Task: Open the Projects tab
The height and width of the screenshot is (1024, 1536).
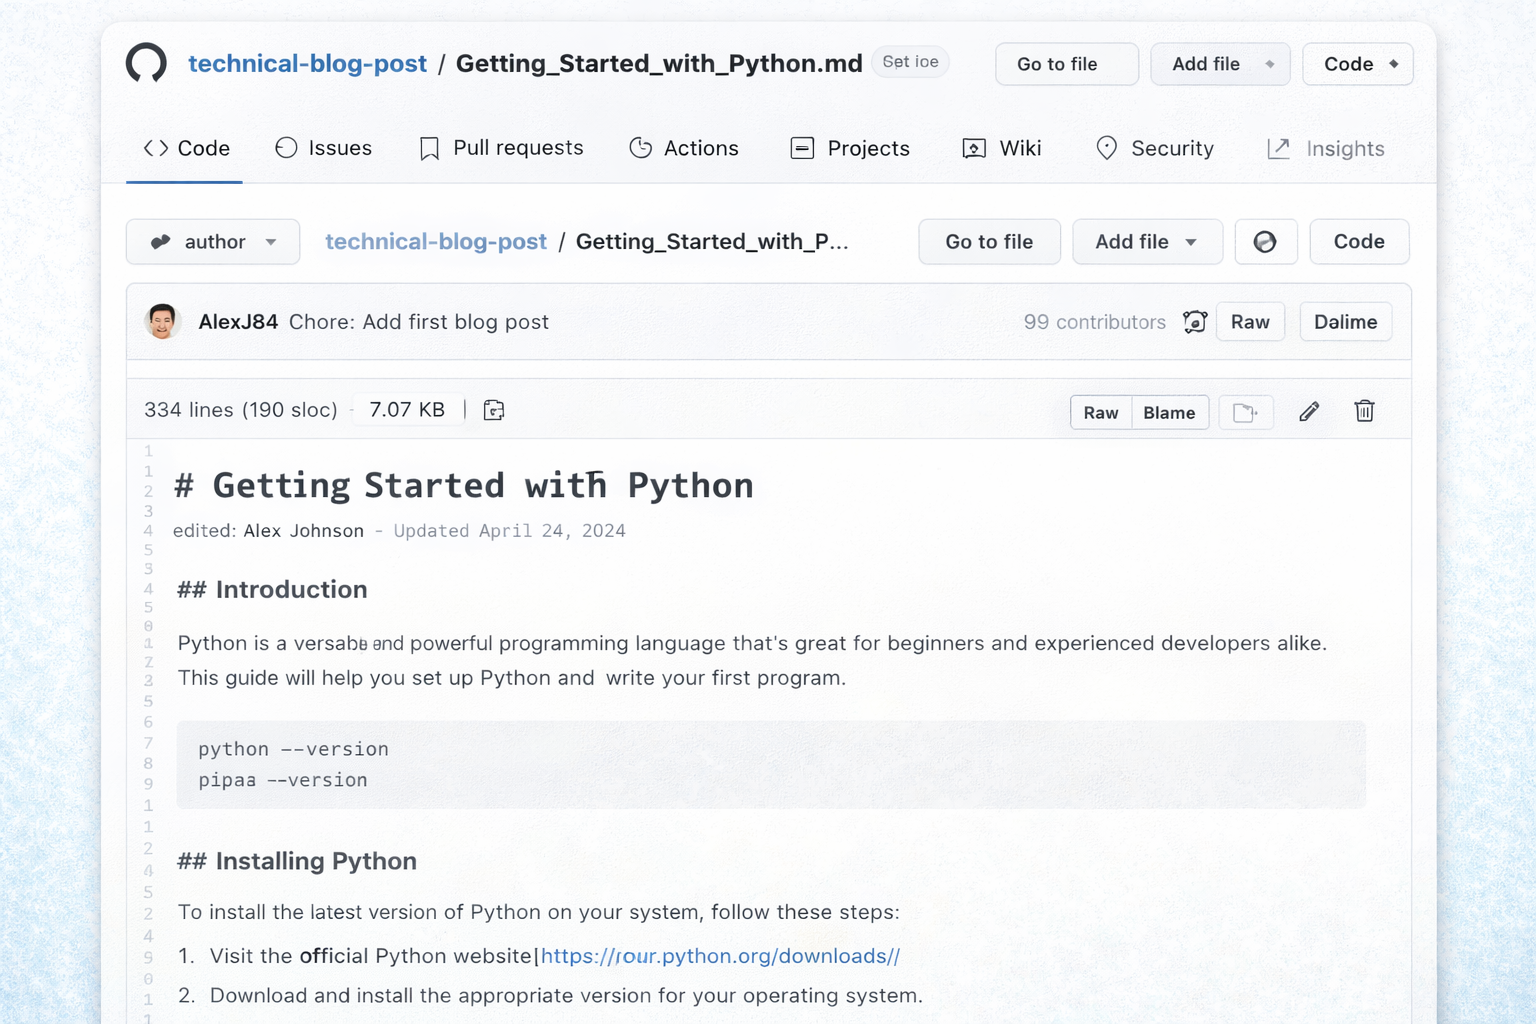Action: [x=849, y=148]
